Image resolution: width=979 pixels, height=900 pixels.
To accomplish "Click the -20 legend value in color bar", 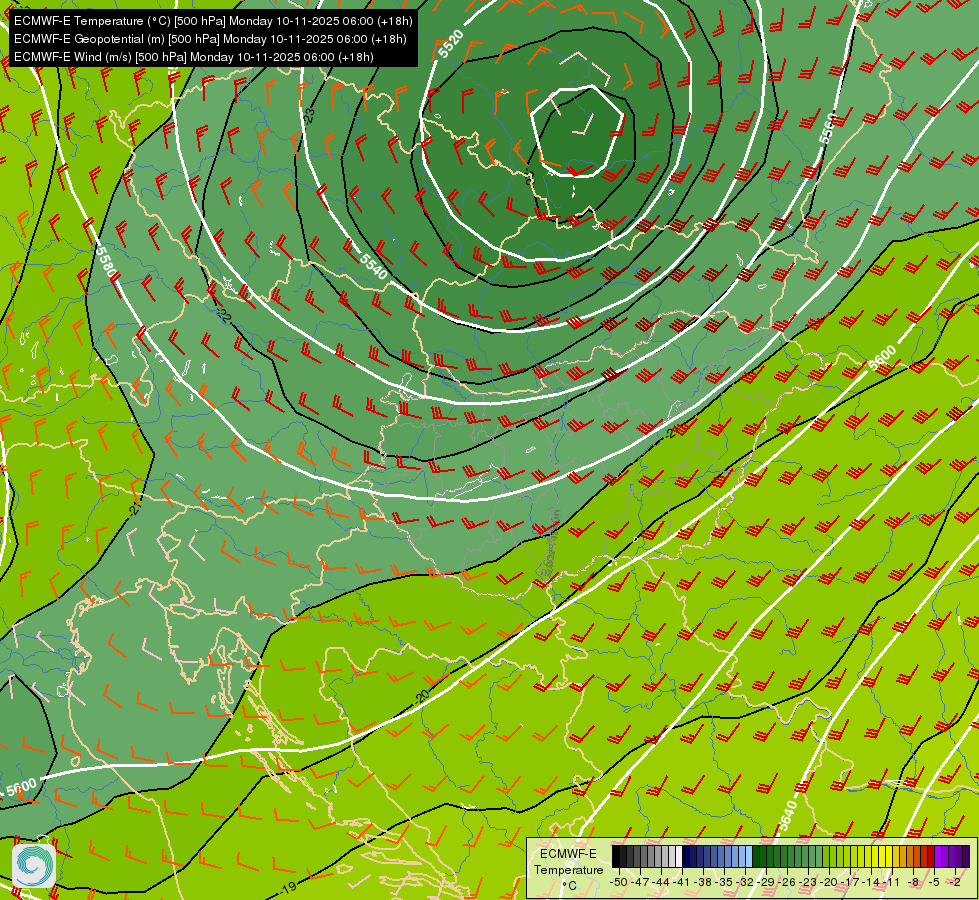I will click(x=829, y=883).
